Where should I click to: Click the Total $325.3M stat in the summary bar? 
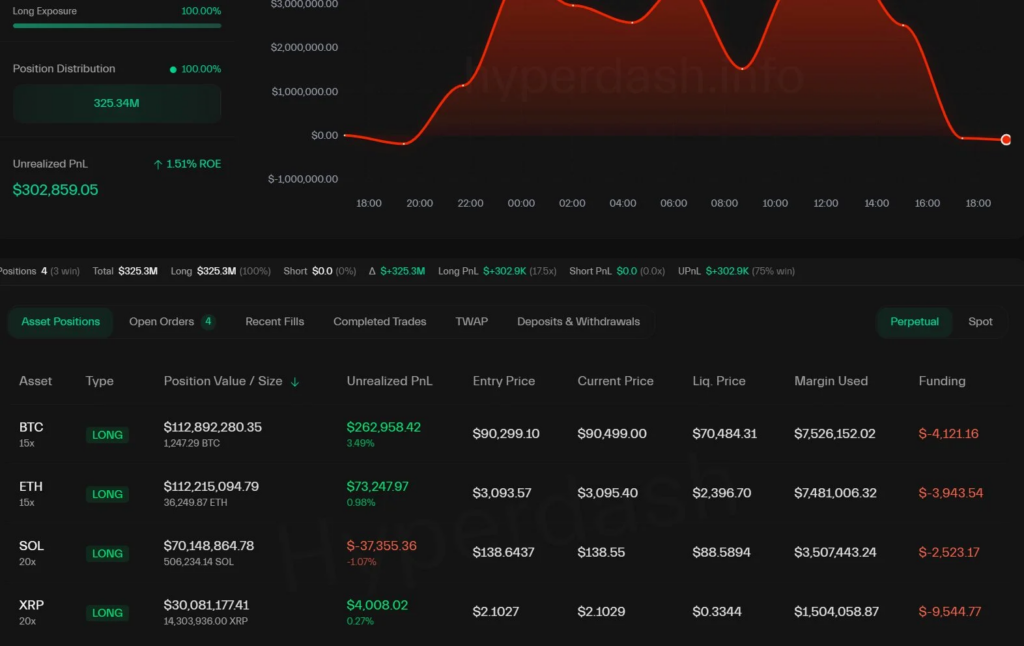click(x=127, y=270)
